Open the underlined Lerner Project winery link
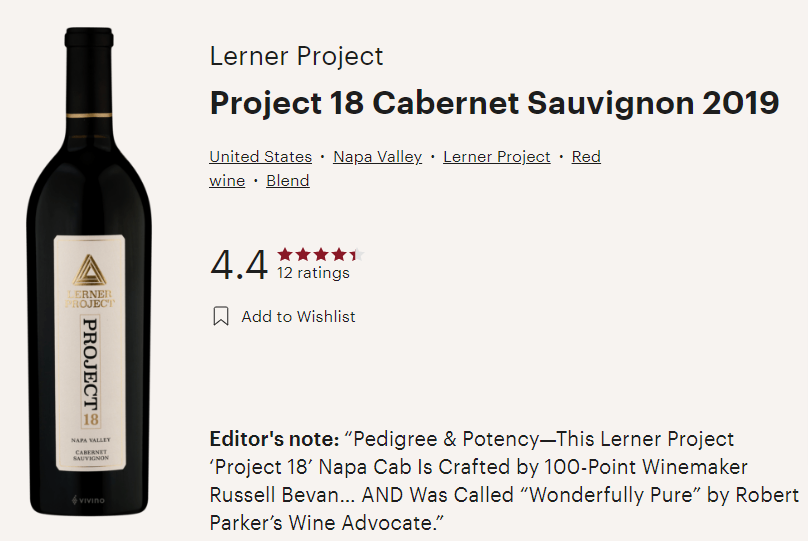The width and height of the screenshot is (808, 541). [x=496, y=157]
